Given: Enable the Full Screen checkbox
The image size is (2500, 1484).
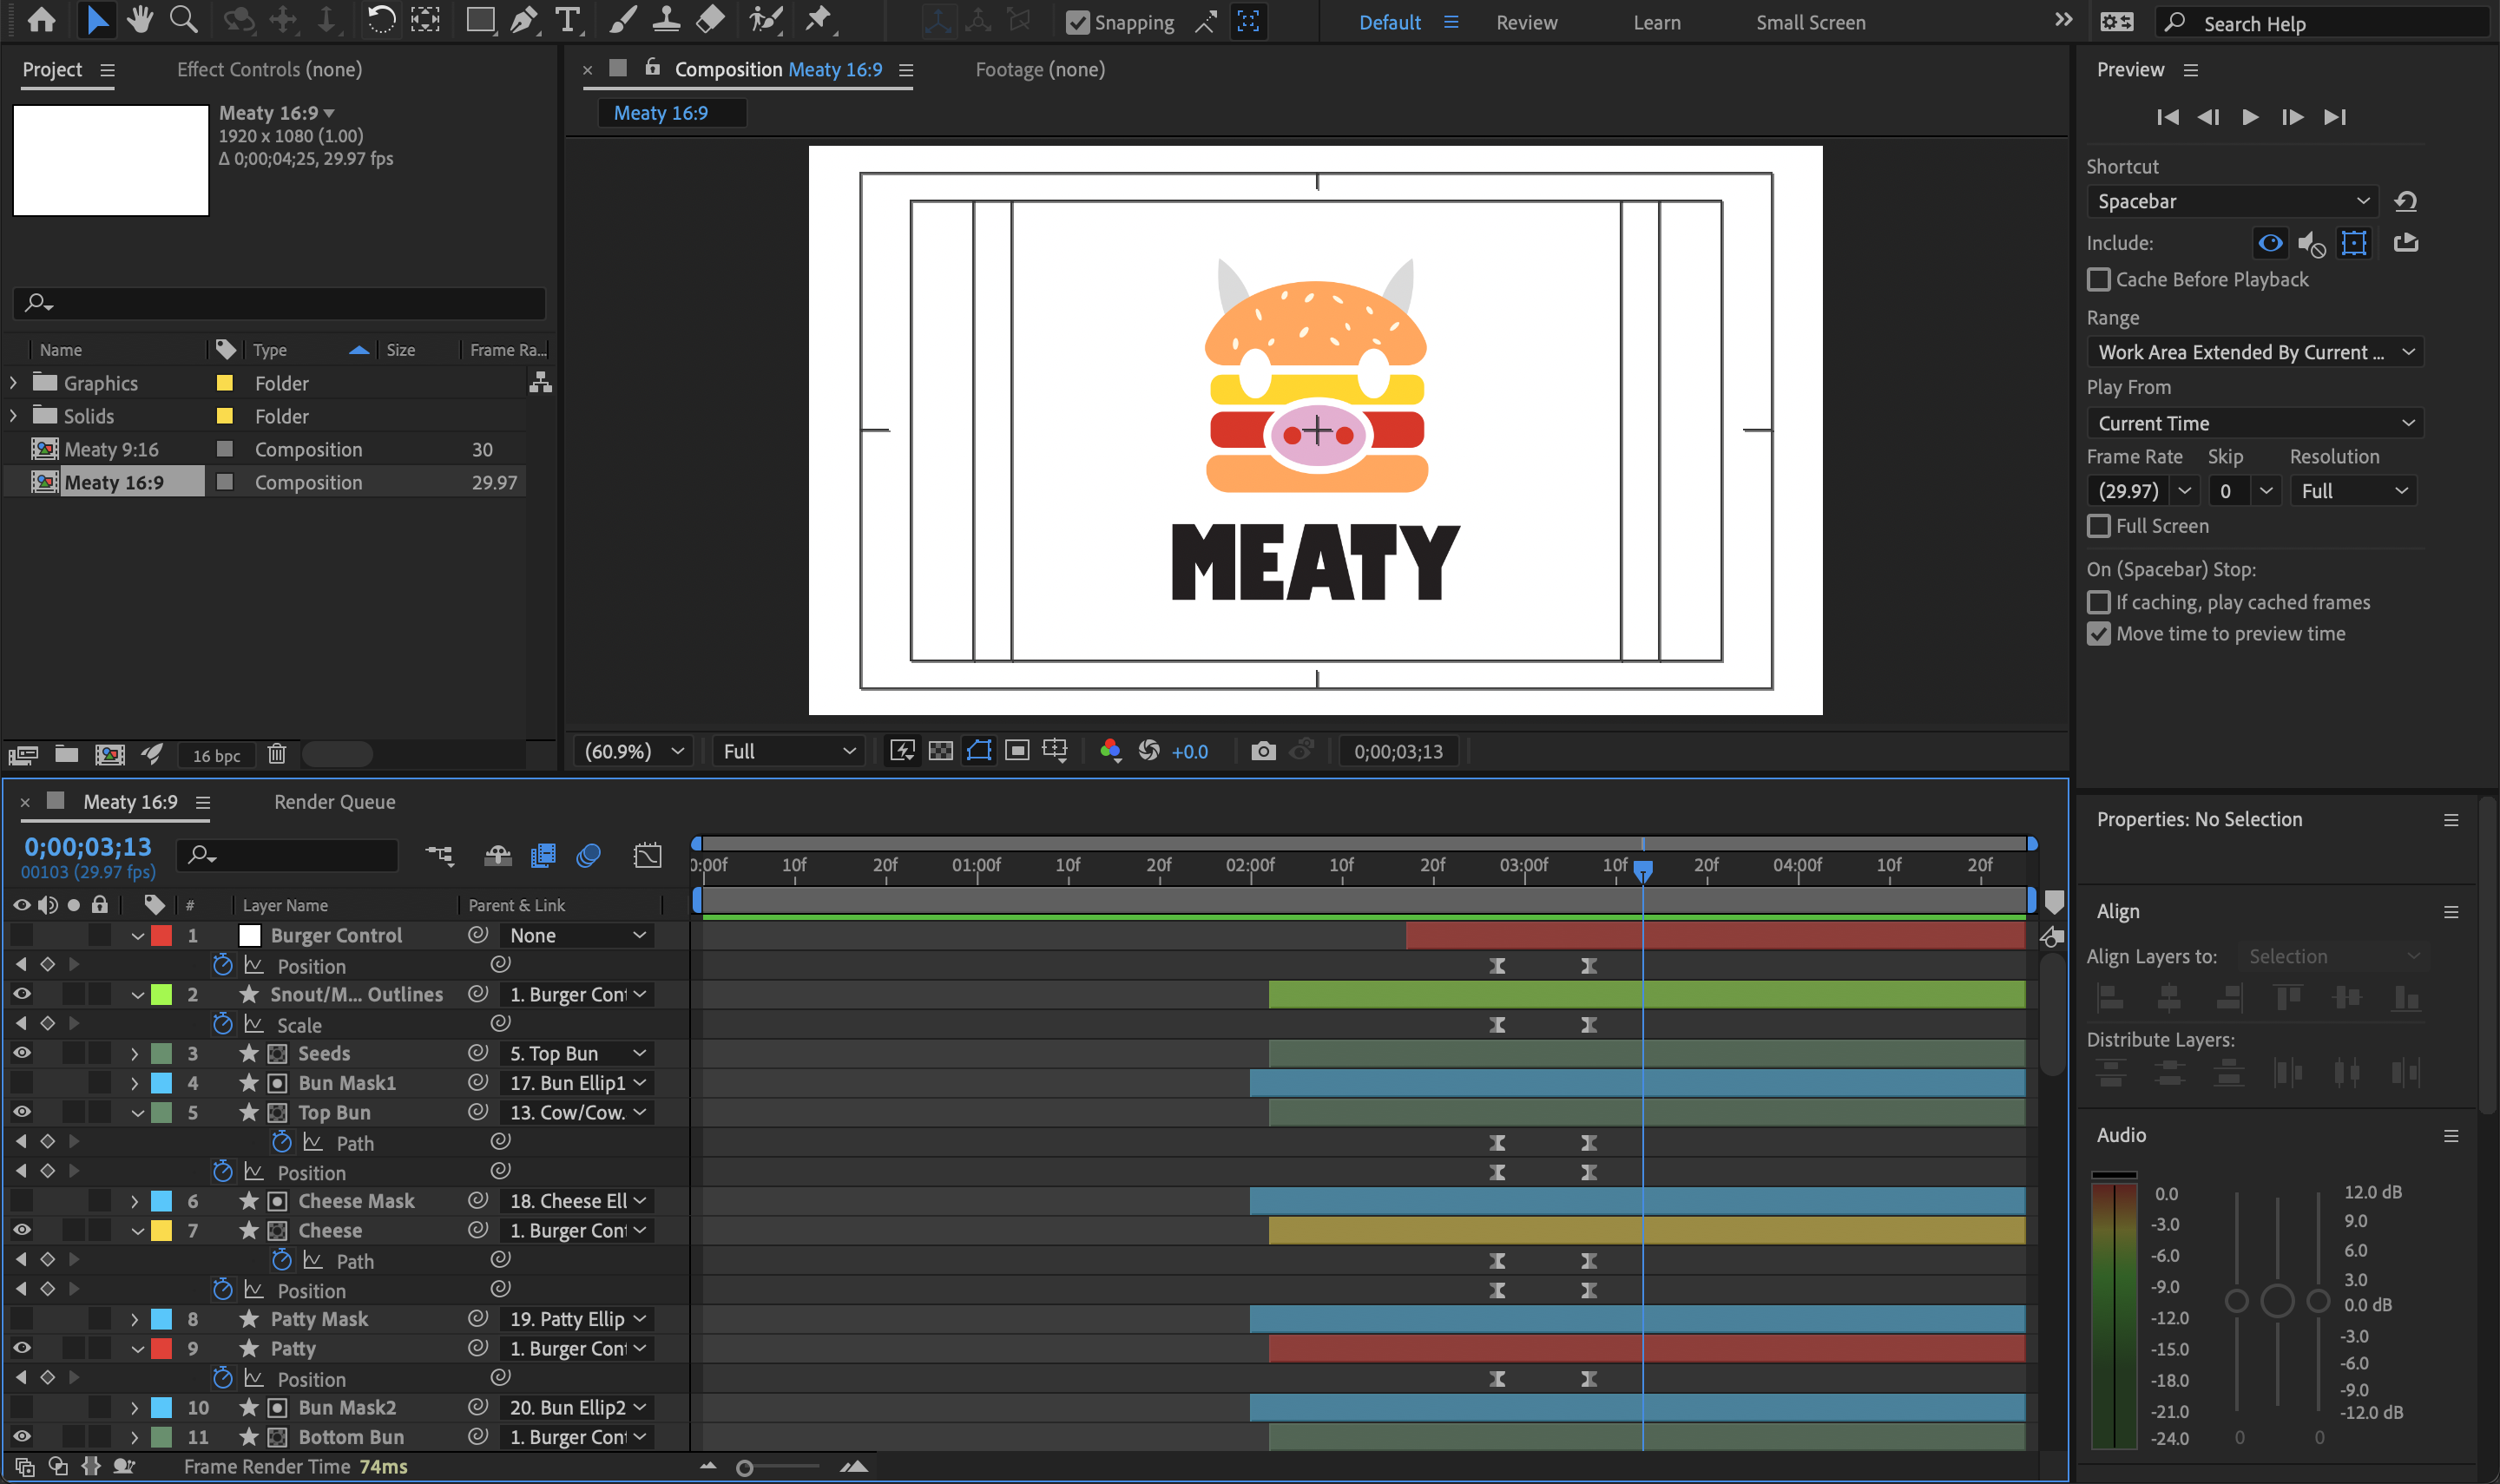Looking at the screenshot, I should point(2098,526).
